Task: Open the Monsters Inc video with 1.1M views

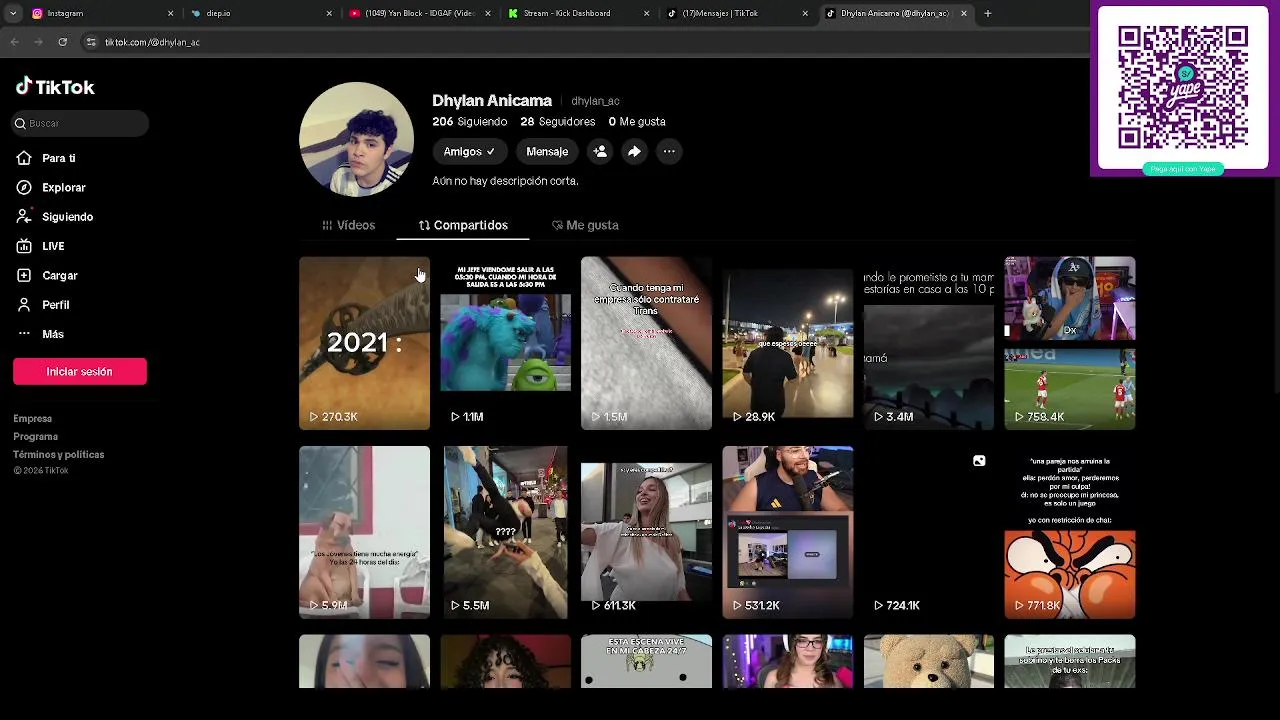Action: coord(505,343)
